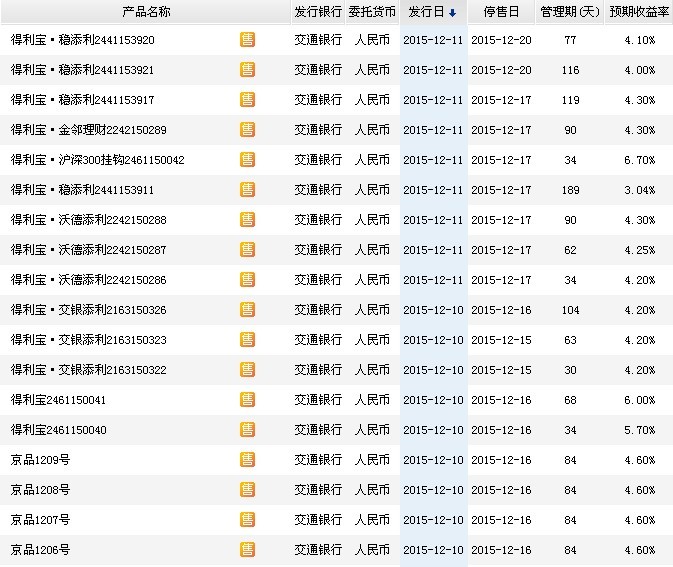Click management period value 63

570,340
